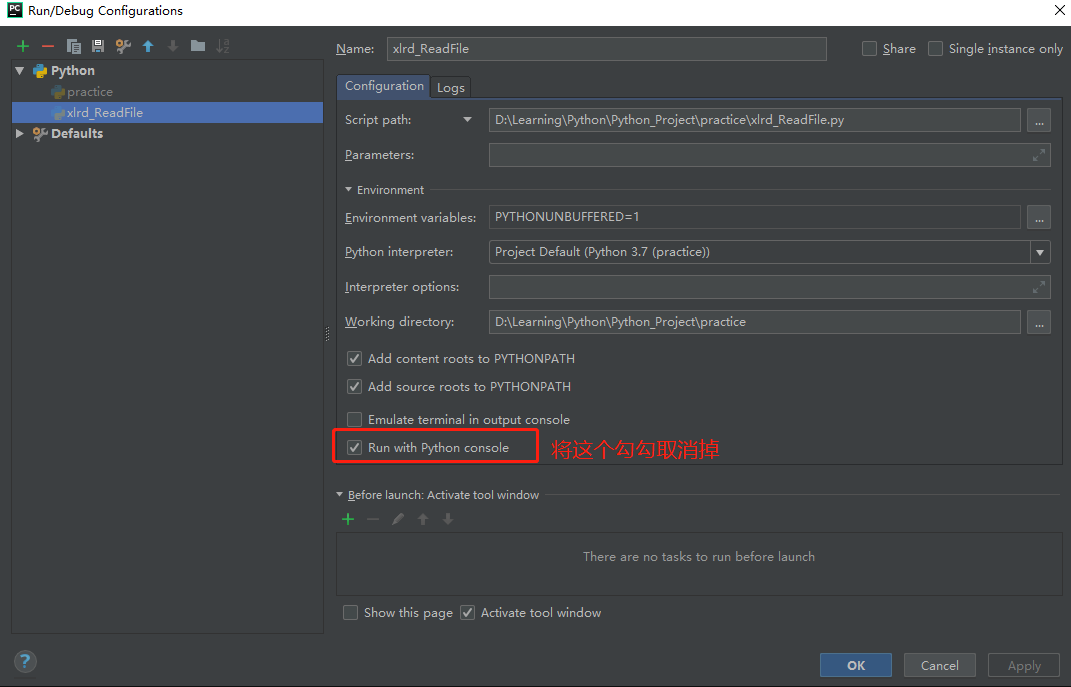Click inside the Name input field
The image size is (1071, 687).
pos(600,48)
